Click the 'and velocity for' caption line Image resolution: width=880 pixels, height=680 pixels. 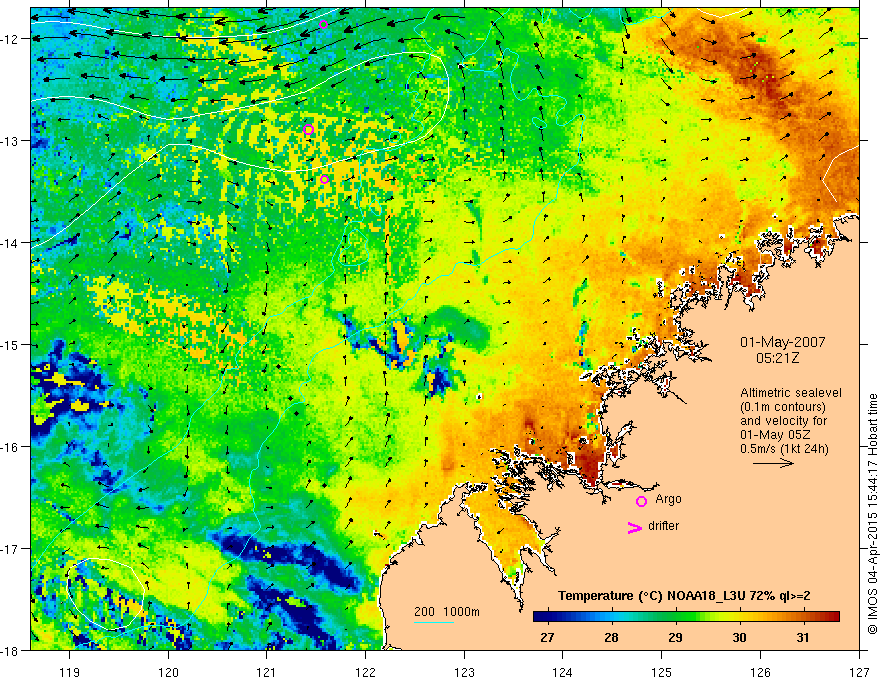pos(783,421)
